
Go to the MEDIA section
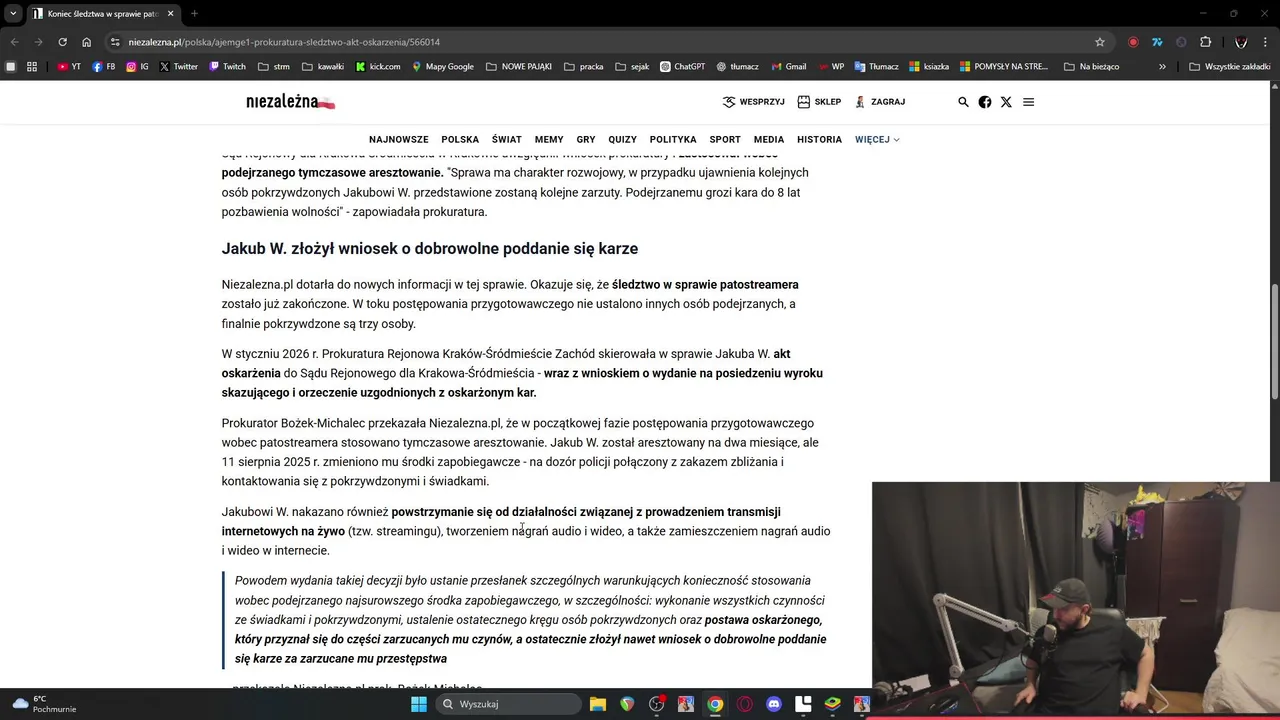[769, 139]
